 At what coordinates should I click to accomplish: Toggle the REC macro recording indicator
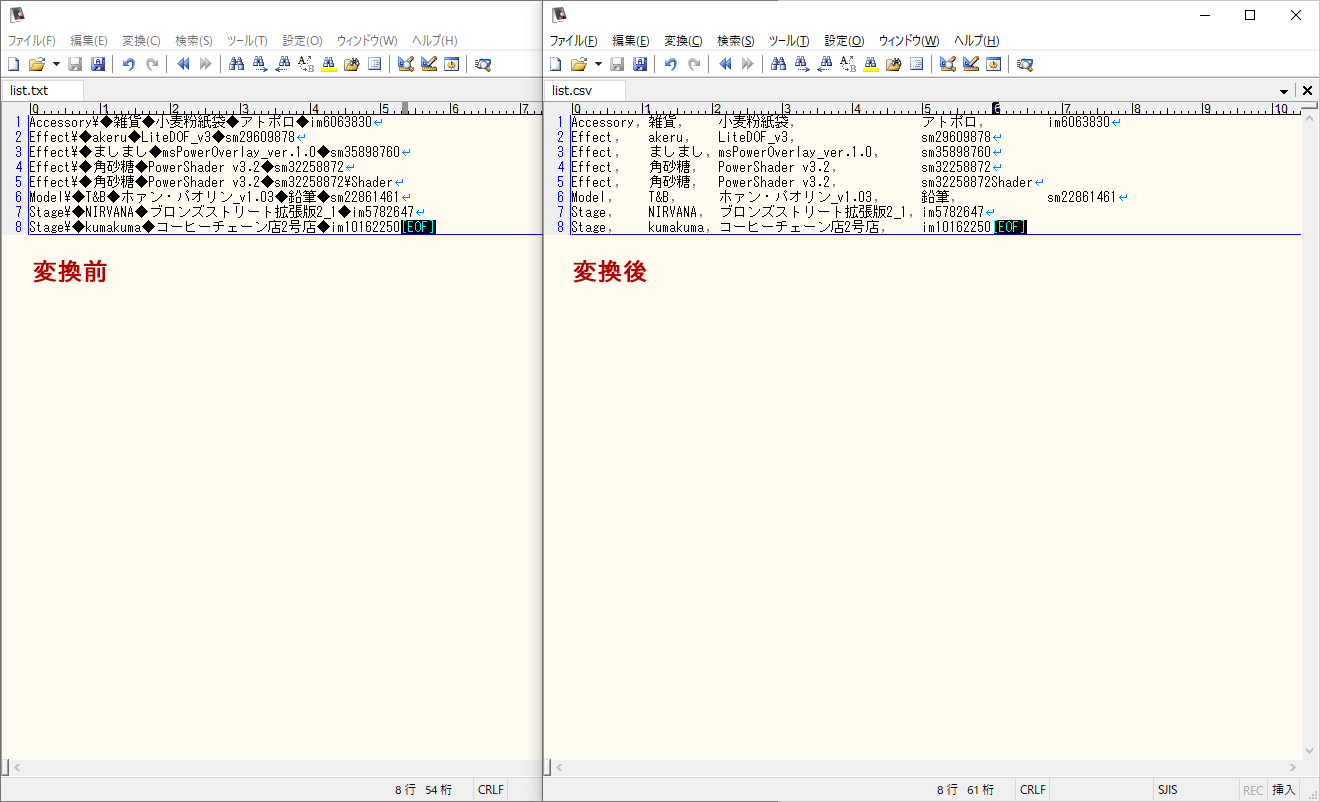pos(1252,790)
